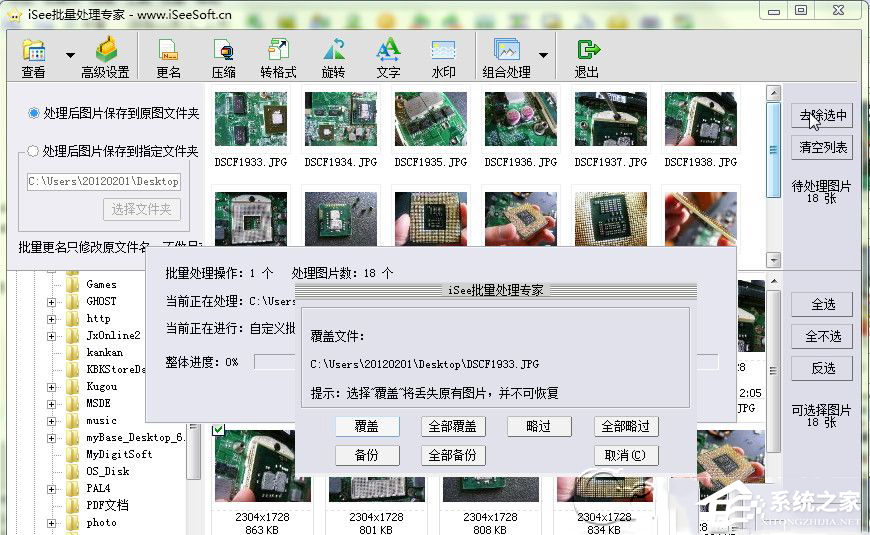Click 覆盖 overwrite in the dialog
The height and width of the screenshot is (535, 870).
point(367,426)
